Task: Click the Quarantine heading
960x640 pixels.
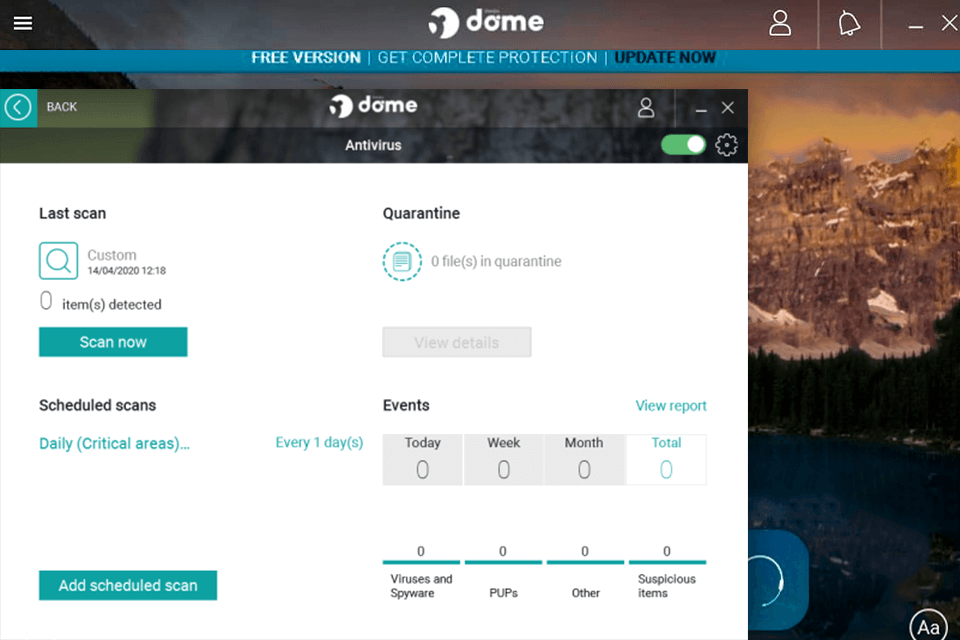Action: coord(421,213)
